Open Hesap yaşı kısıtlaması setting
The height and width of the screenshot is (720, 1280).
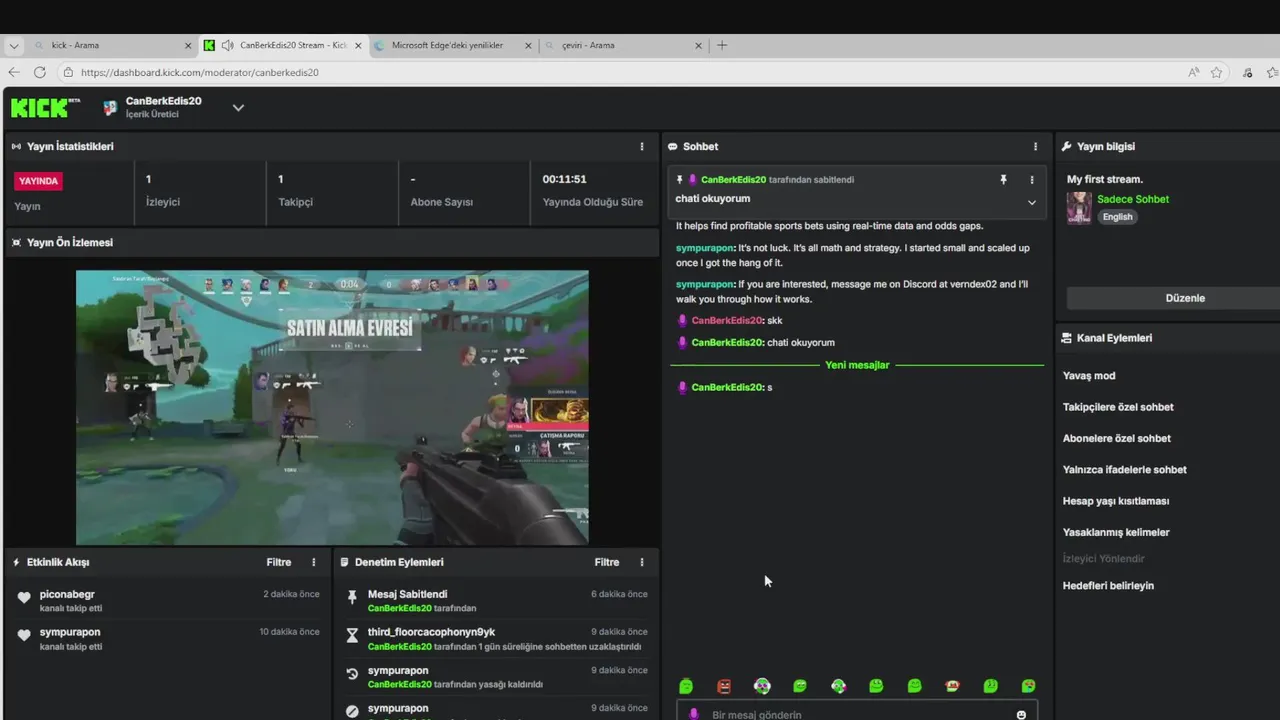[1116, 501]
